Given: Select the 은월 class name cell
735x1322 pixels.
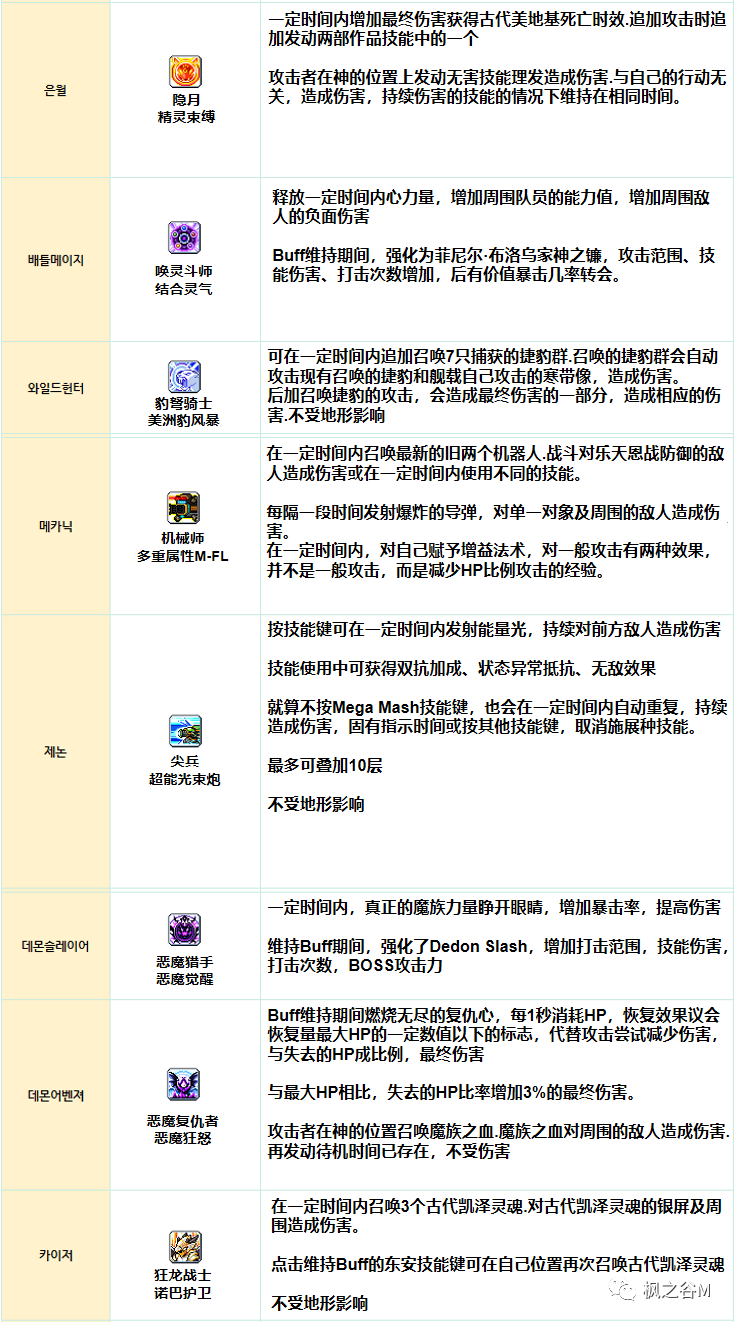Looking at the screenshot, I should click(56, 90).
